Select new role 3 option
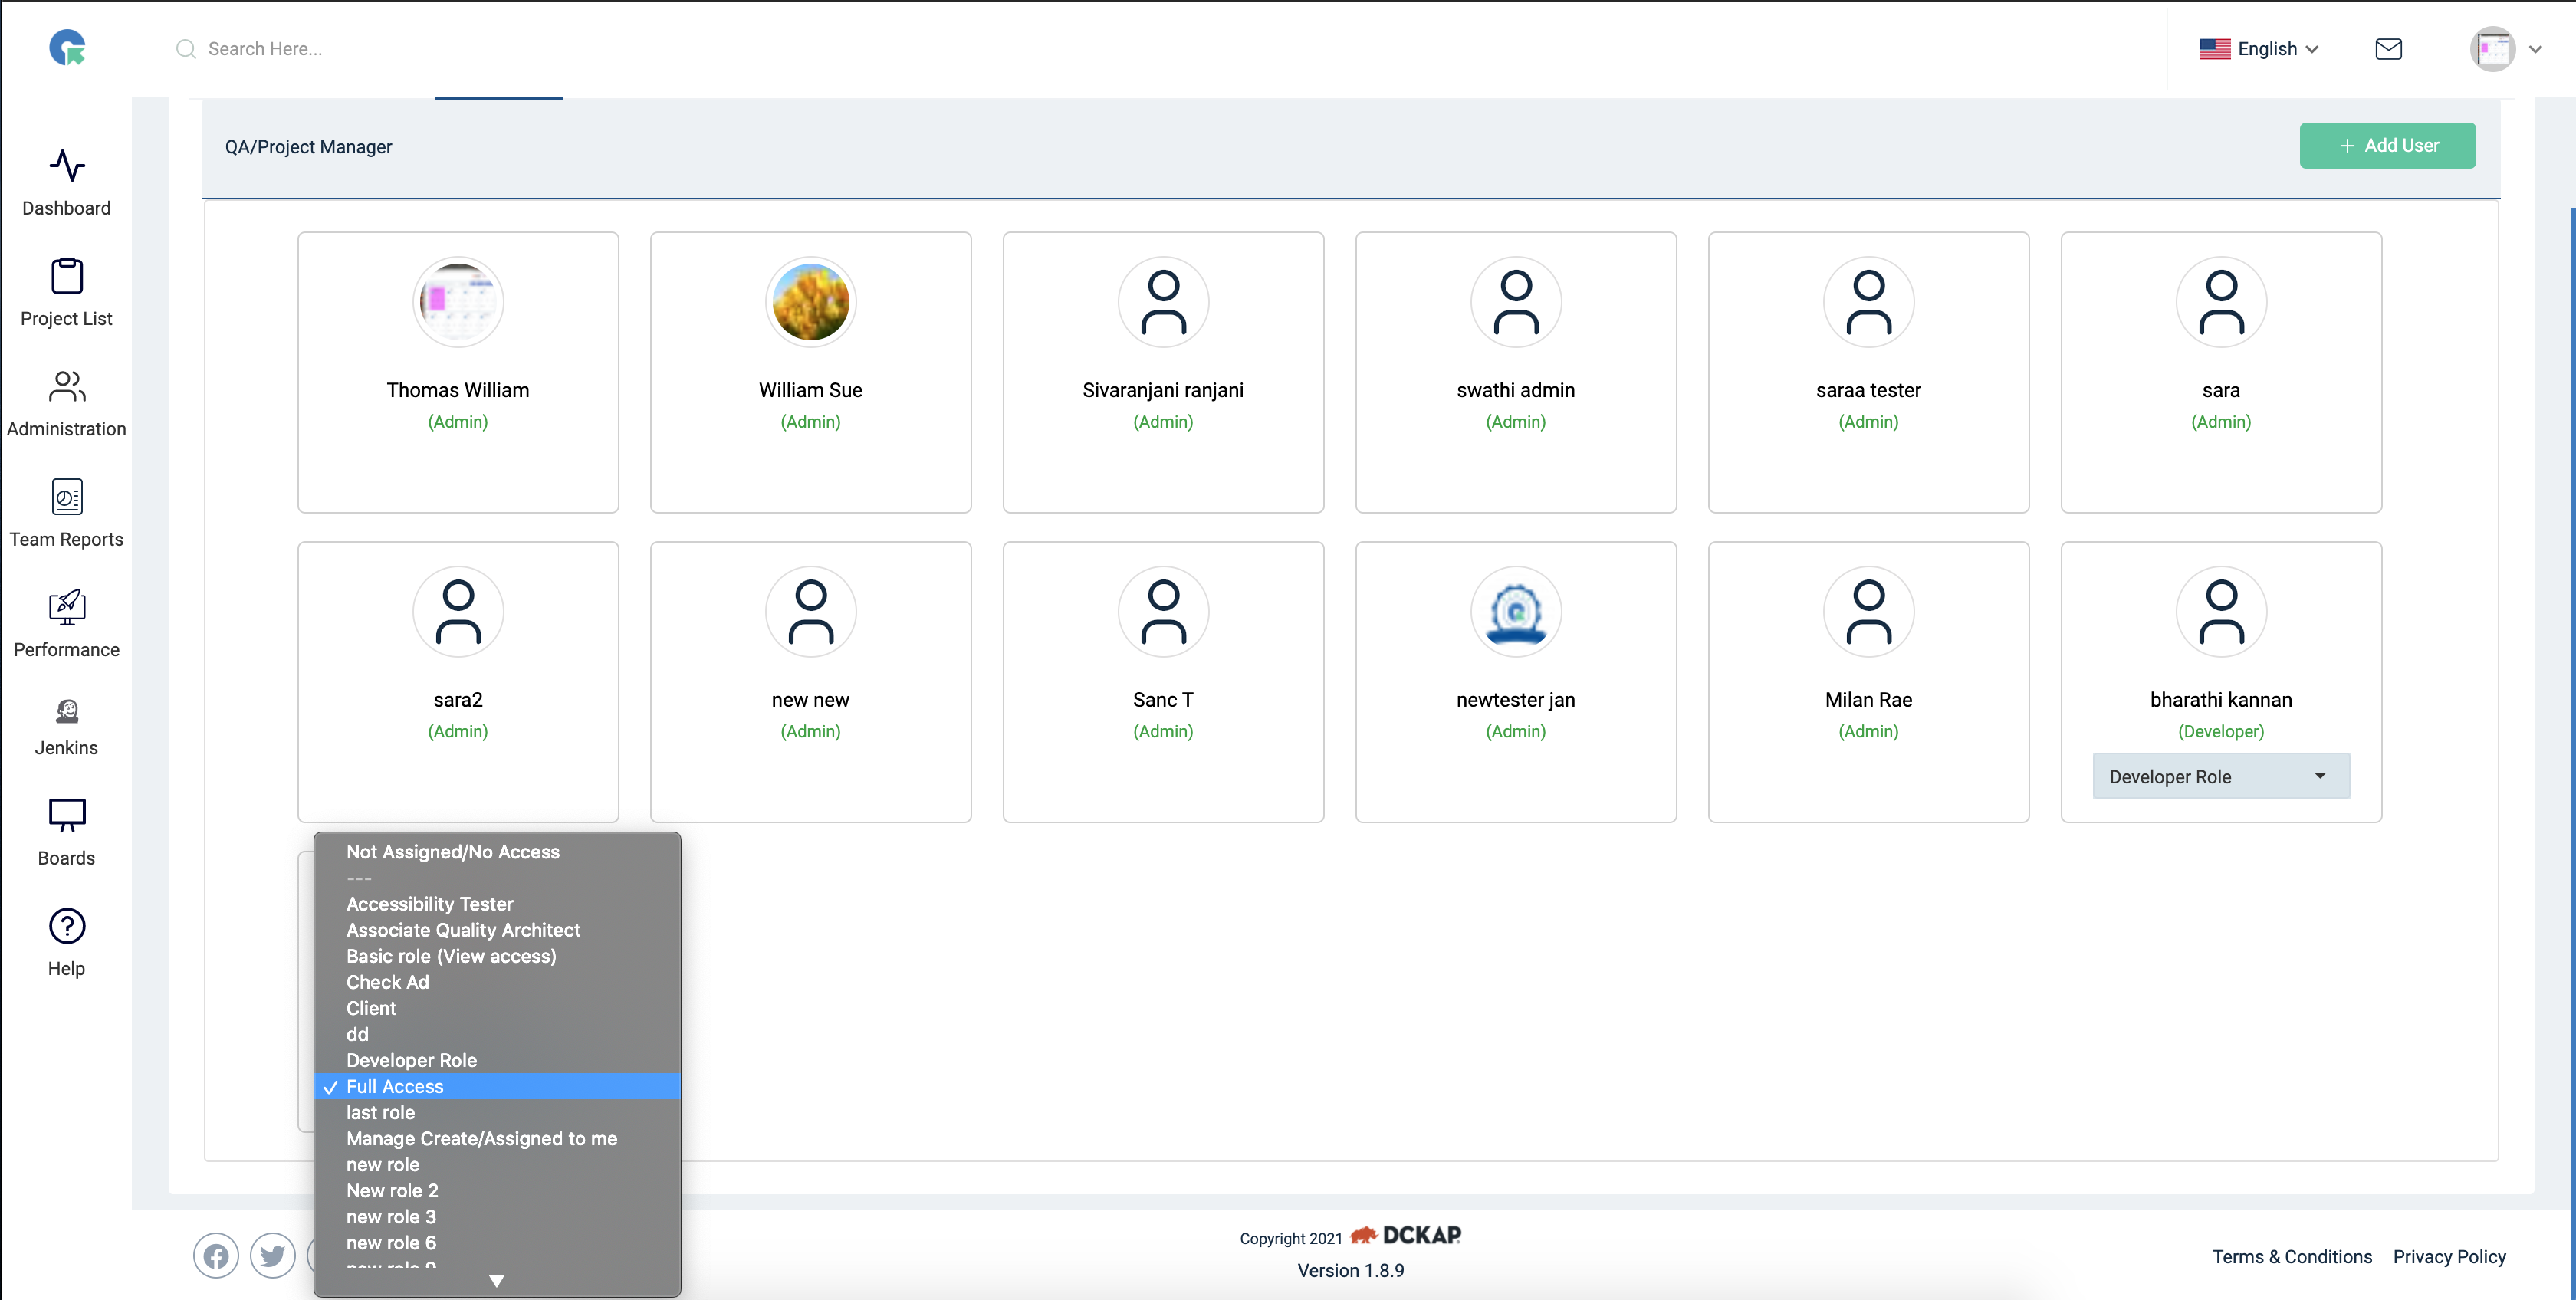The width and height of the screenshot is (2576, 1300). [x=497, y=1216]
